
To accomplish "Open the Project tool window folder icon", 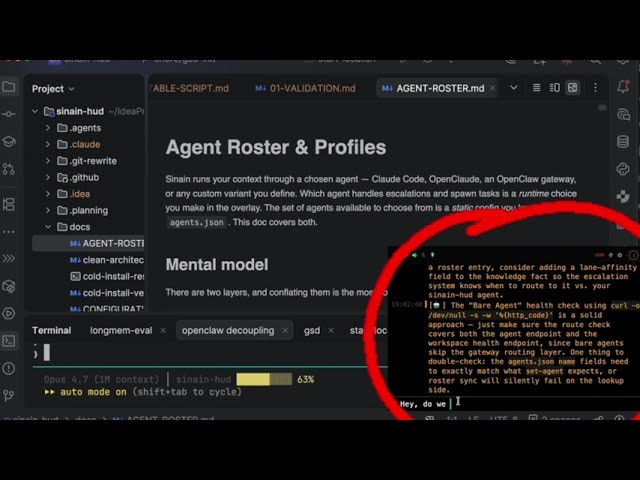I will [9, 87].
